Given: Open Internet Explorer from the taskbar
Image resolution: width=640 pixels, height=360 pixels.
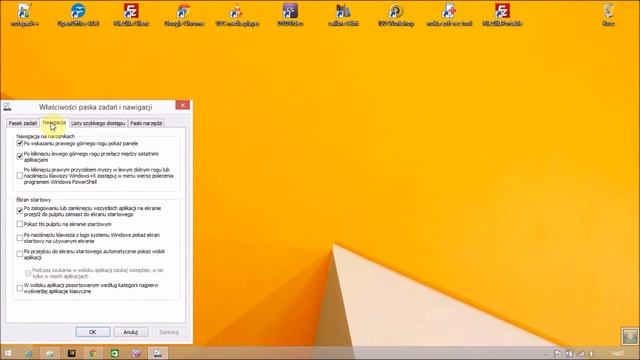Looking at the screenshot, I should [29, 353].
